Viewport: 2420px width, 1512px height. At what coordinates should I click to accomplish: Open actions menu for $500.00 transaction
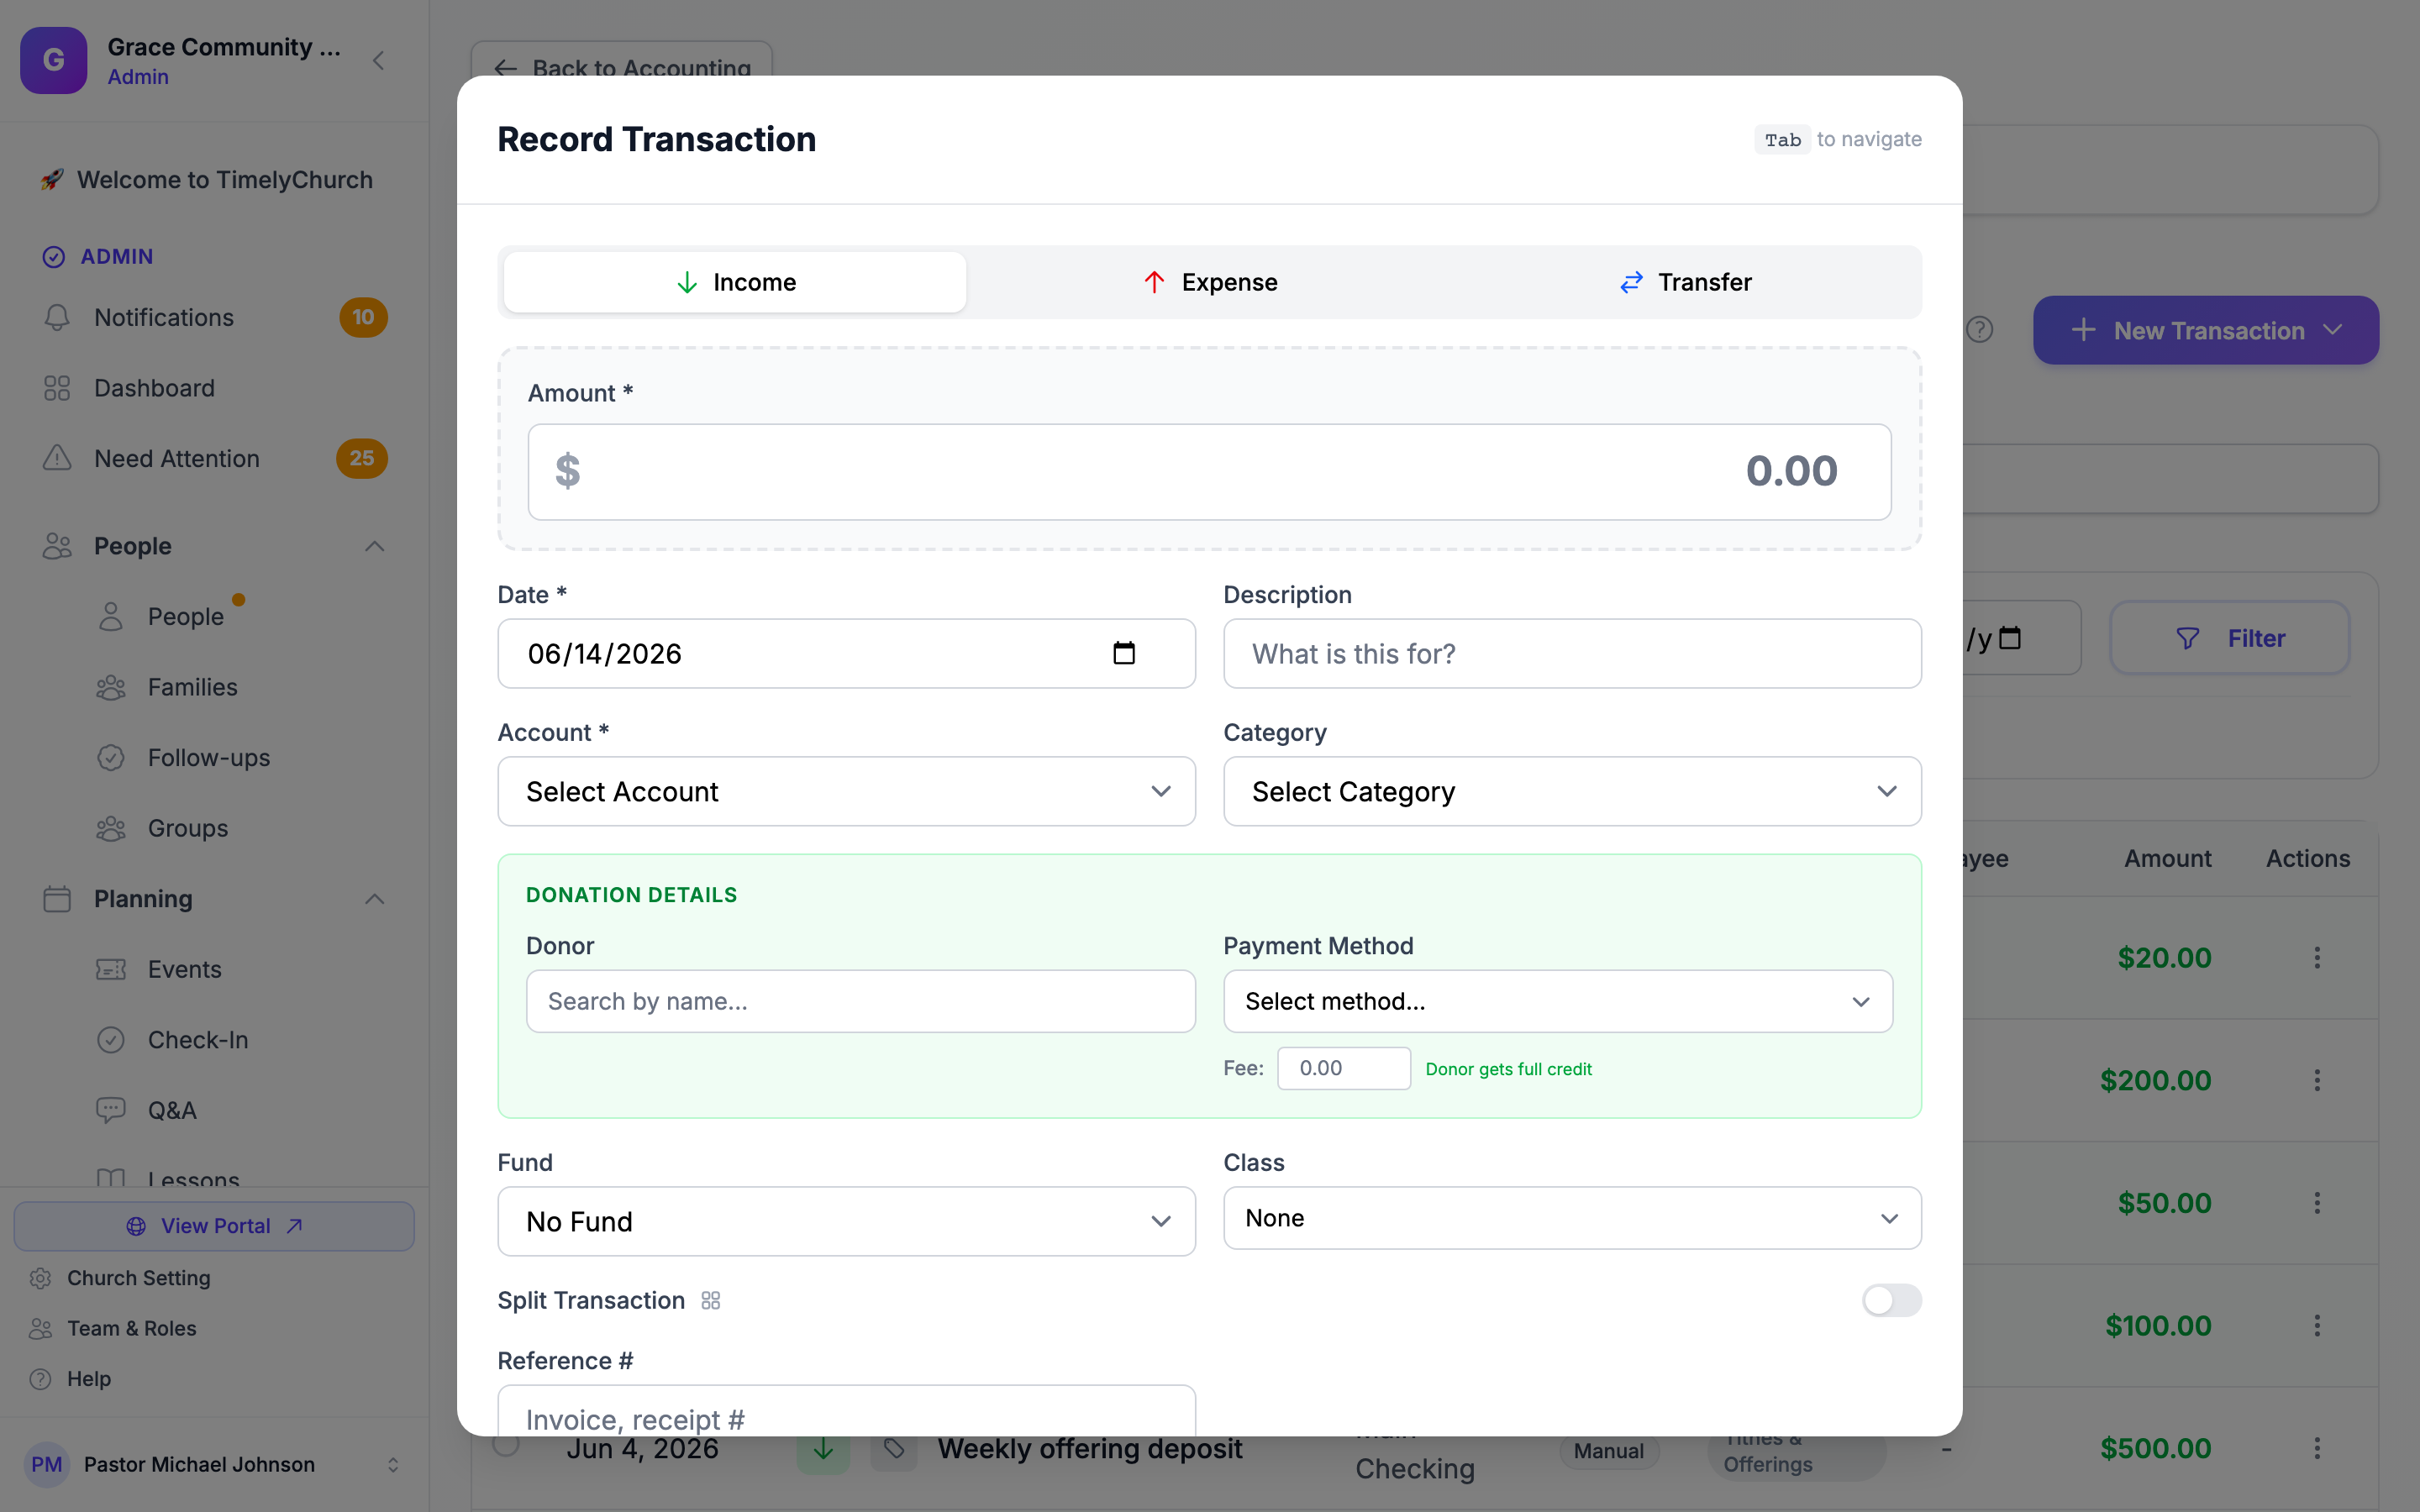(x=2317, y=1448)
